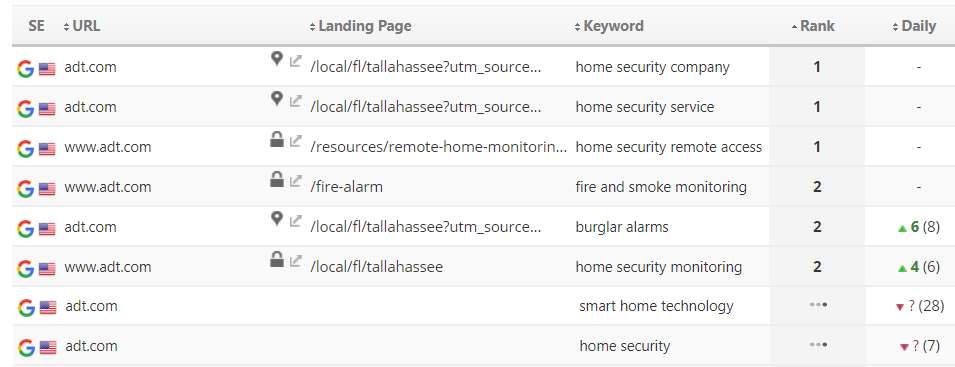
Task: Click the padlock icon in the /fire-alarm row
Action: tap(277, 180)
